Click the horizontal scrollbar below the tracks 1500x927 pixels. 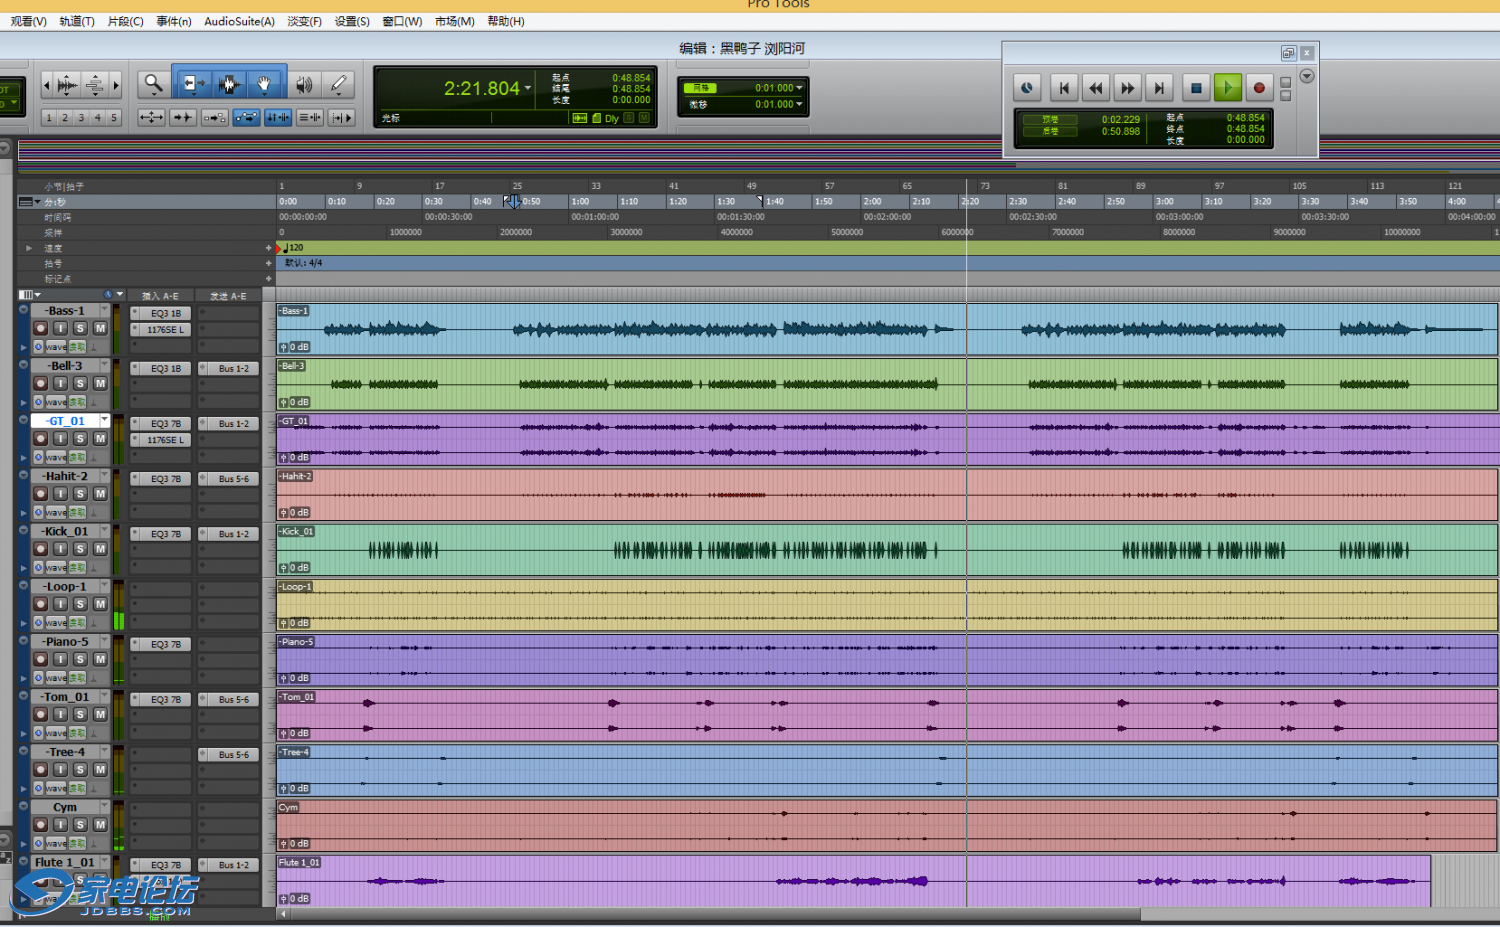[710, 914]
